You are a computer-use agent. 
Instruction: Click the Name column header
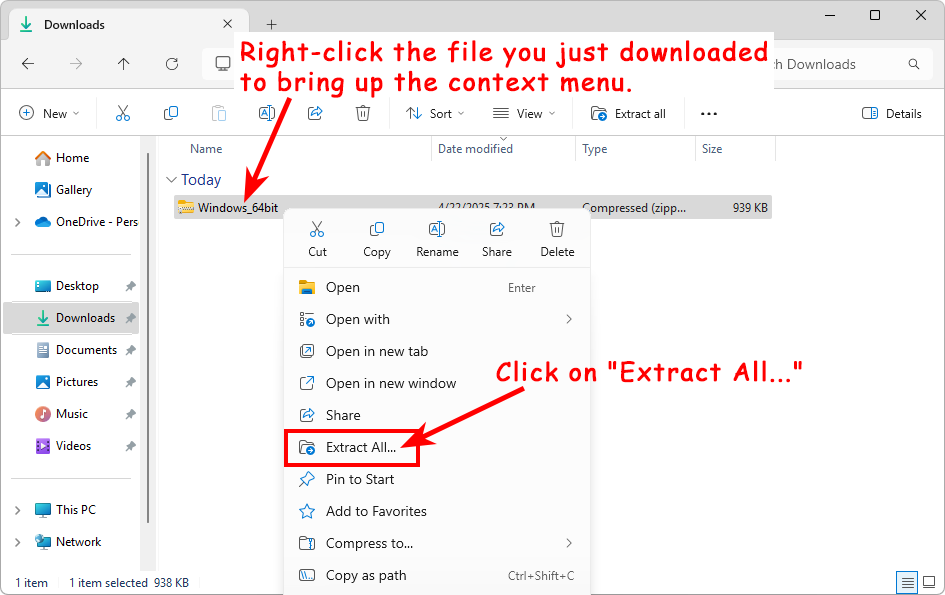(x=206, y=149)
